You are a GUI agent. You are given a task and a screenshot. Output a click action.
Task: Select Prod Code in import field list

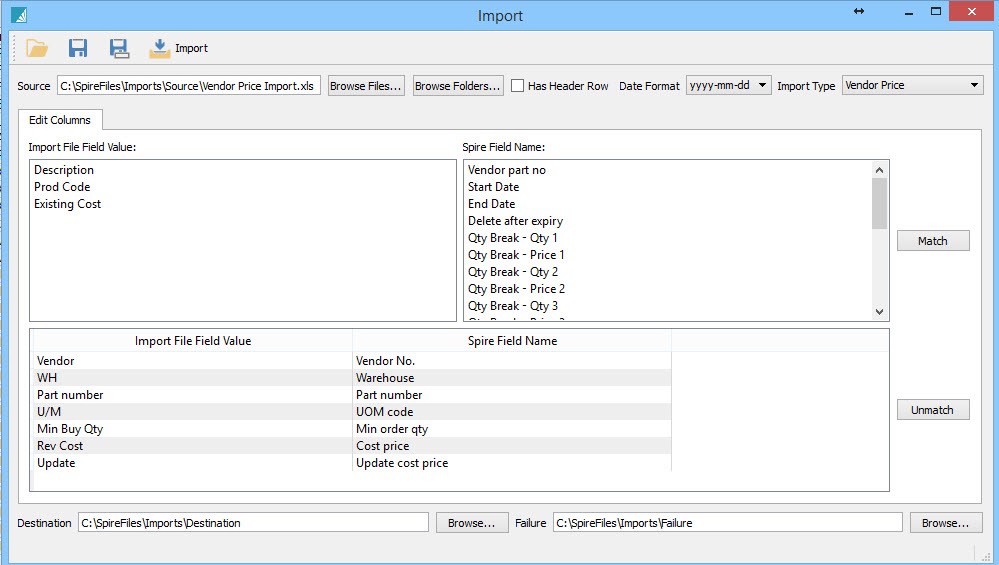[62, 187]
